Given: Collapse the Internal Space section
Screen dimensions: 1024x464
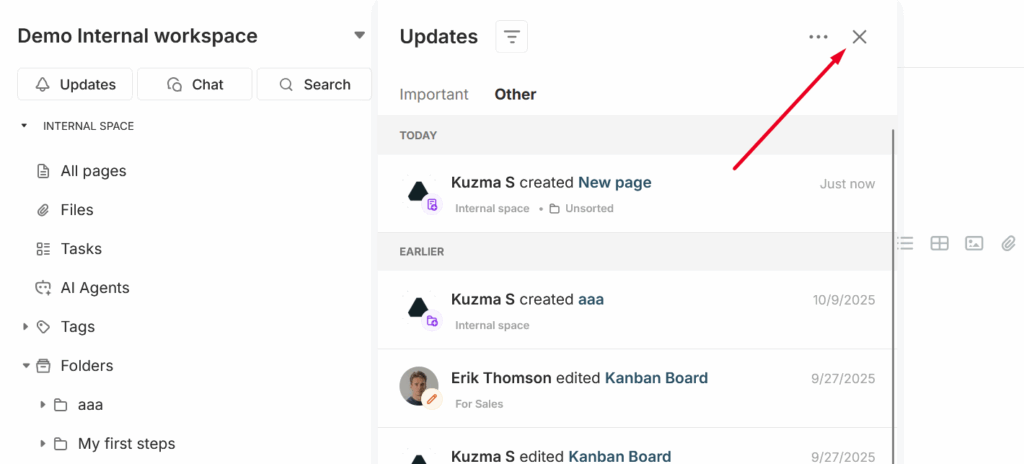Looking at the screenshot, I should click(x=24, y=126).
